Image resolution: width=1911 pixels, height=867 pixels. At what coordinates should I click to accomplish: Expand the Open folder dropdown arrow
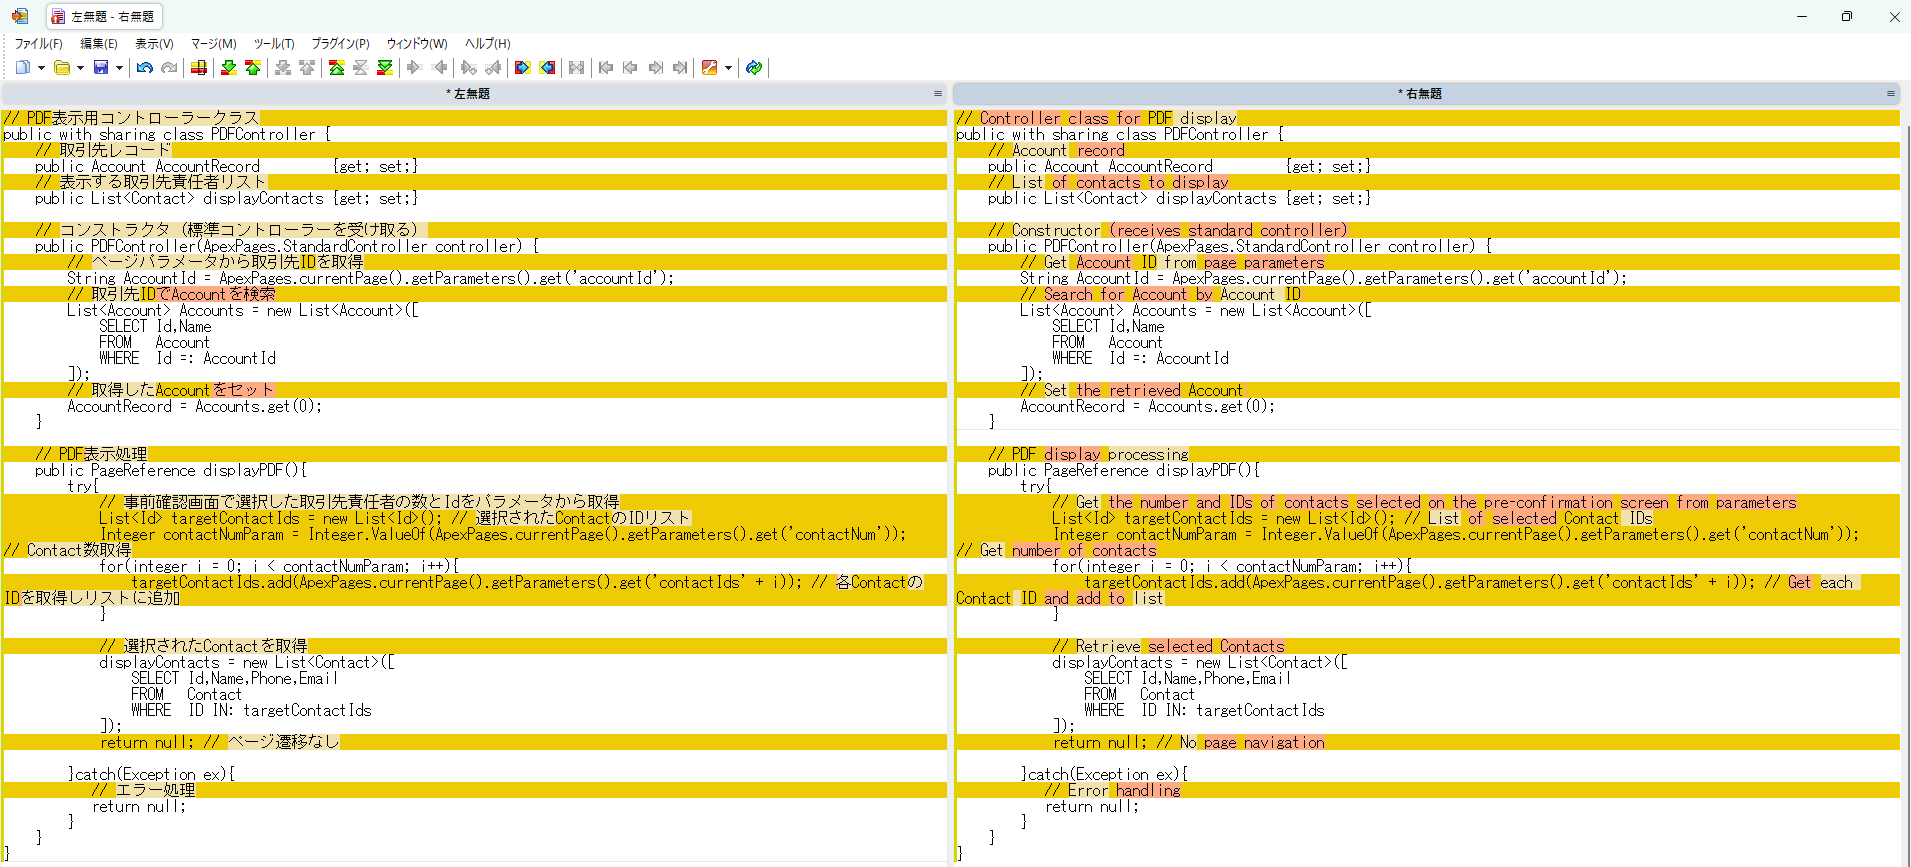(x=80, y=68)
